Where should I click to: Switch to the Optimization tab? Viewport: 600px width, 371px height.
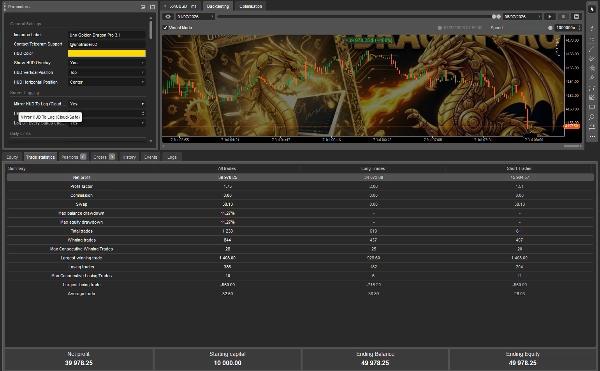(251, 6)
